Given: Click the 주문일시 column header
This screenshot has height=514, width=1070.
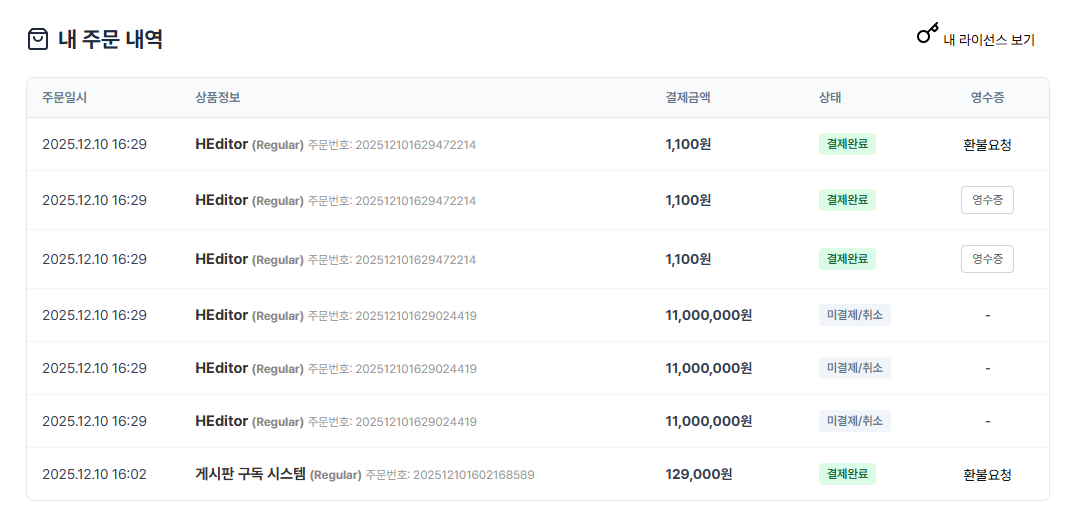Looking at the screenshot, I should 64,98.
